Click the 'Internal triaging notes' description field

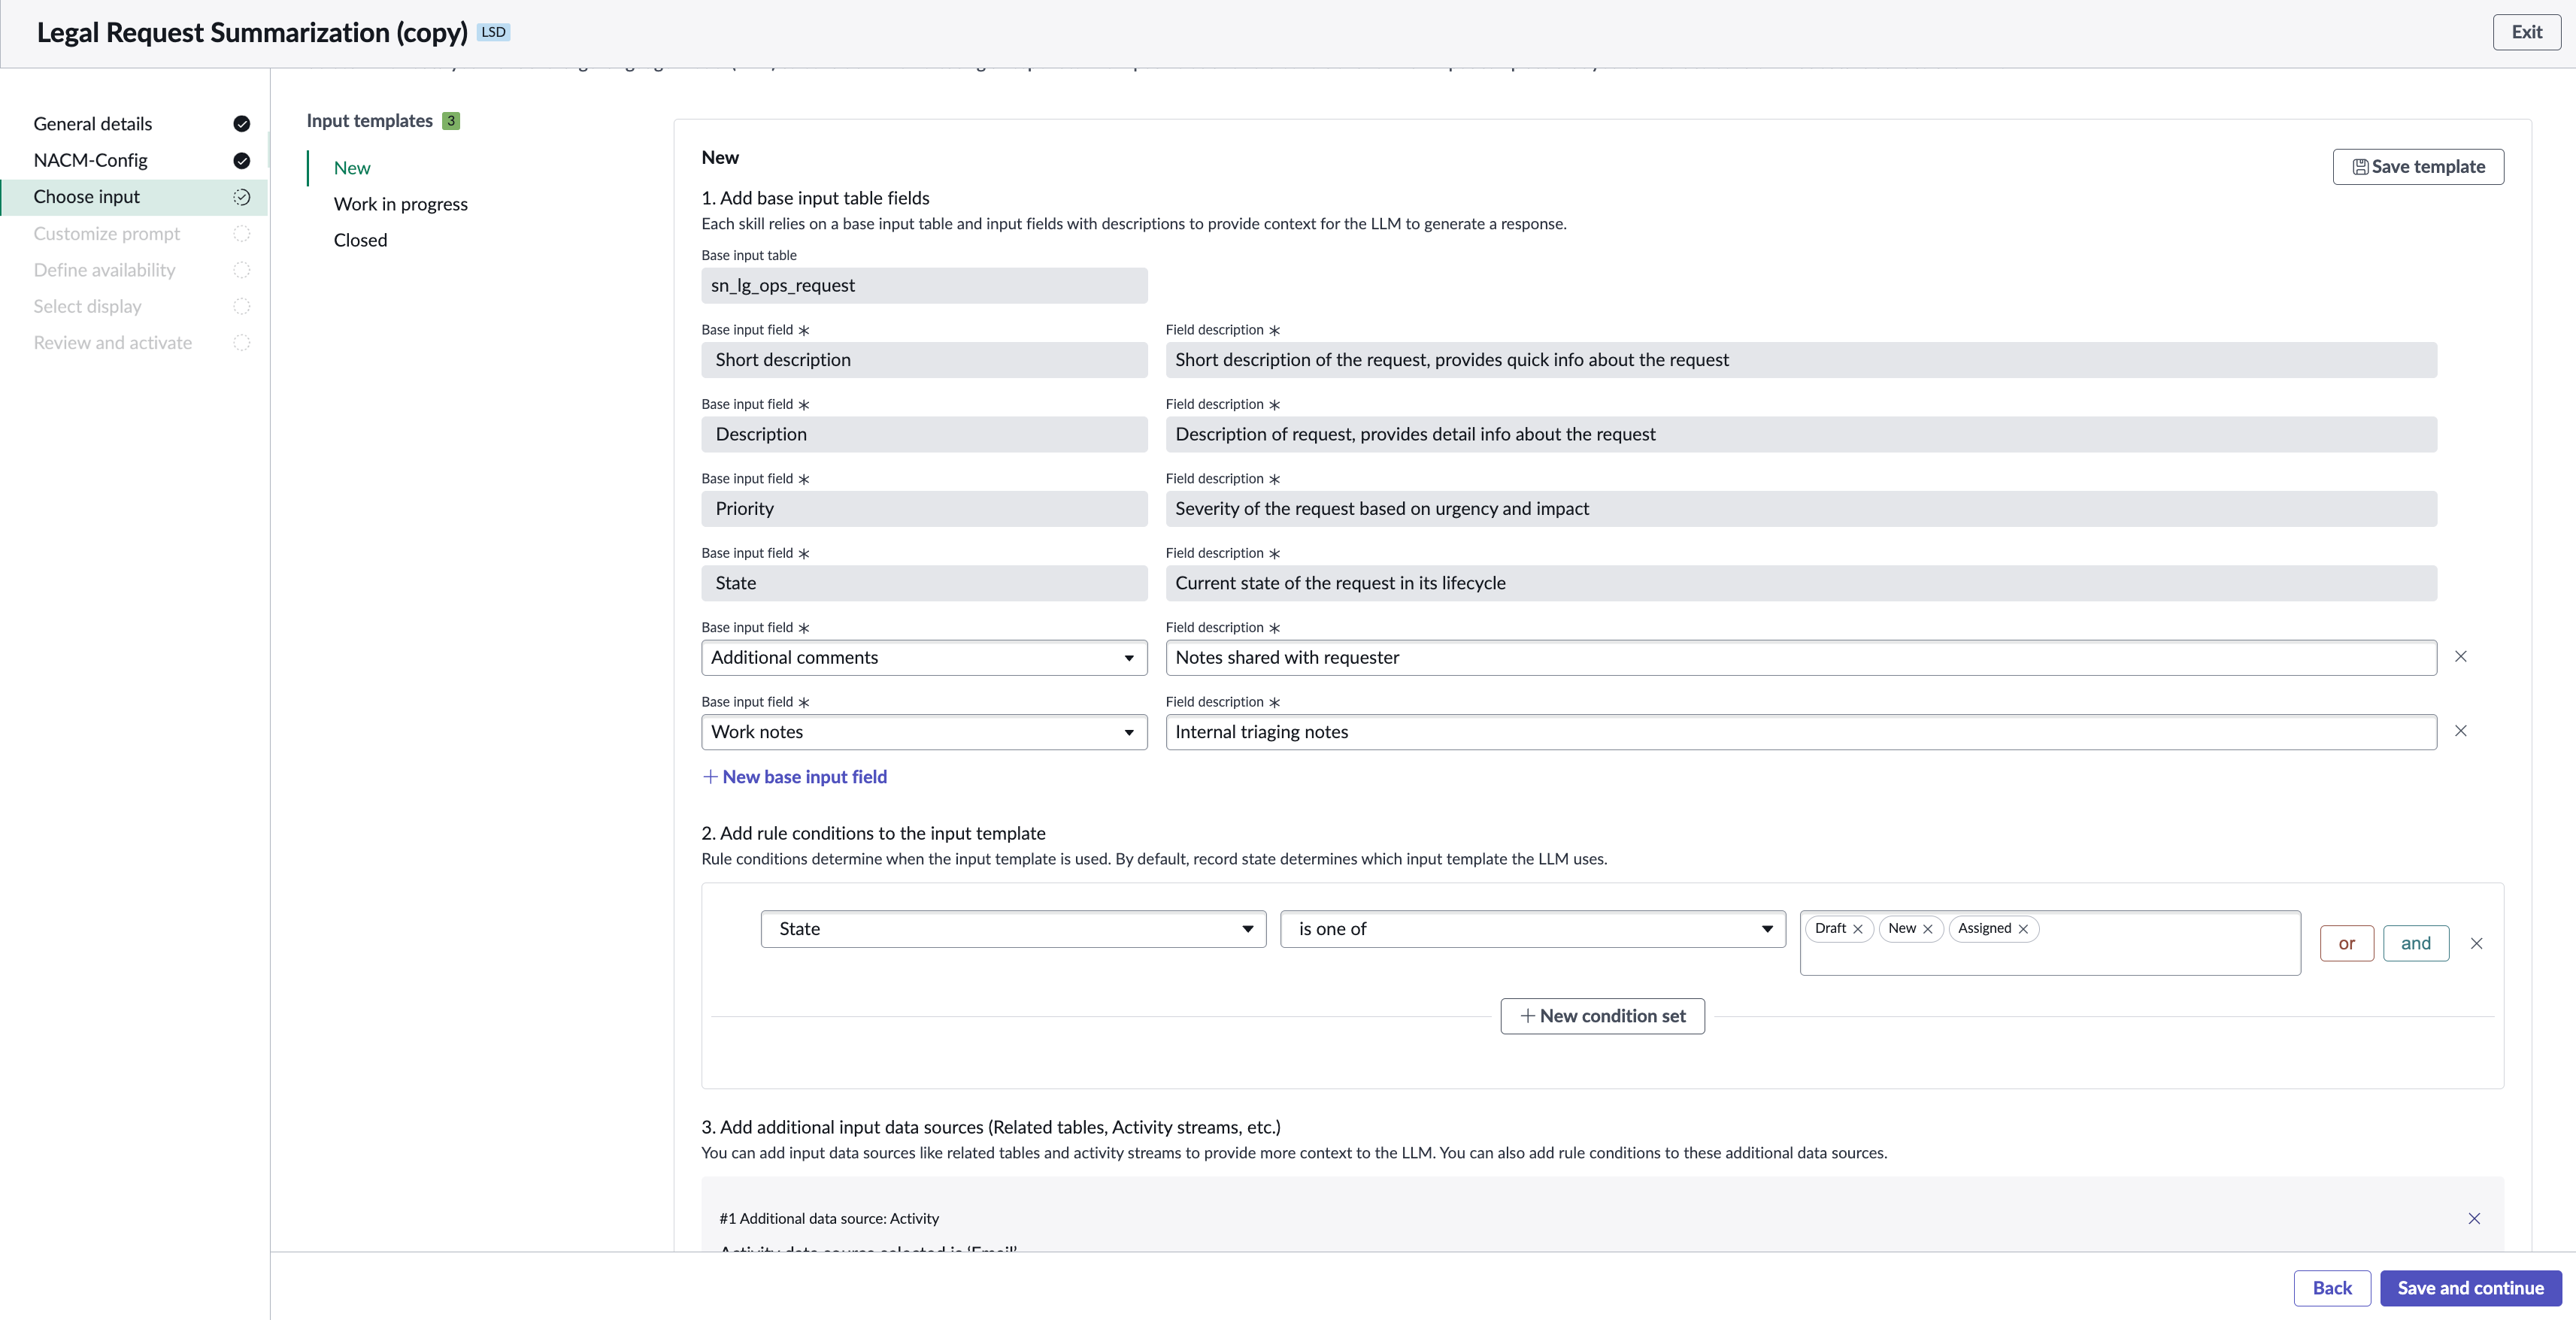pyautogui.click(x=1801, y=732)
